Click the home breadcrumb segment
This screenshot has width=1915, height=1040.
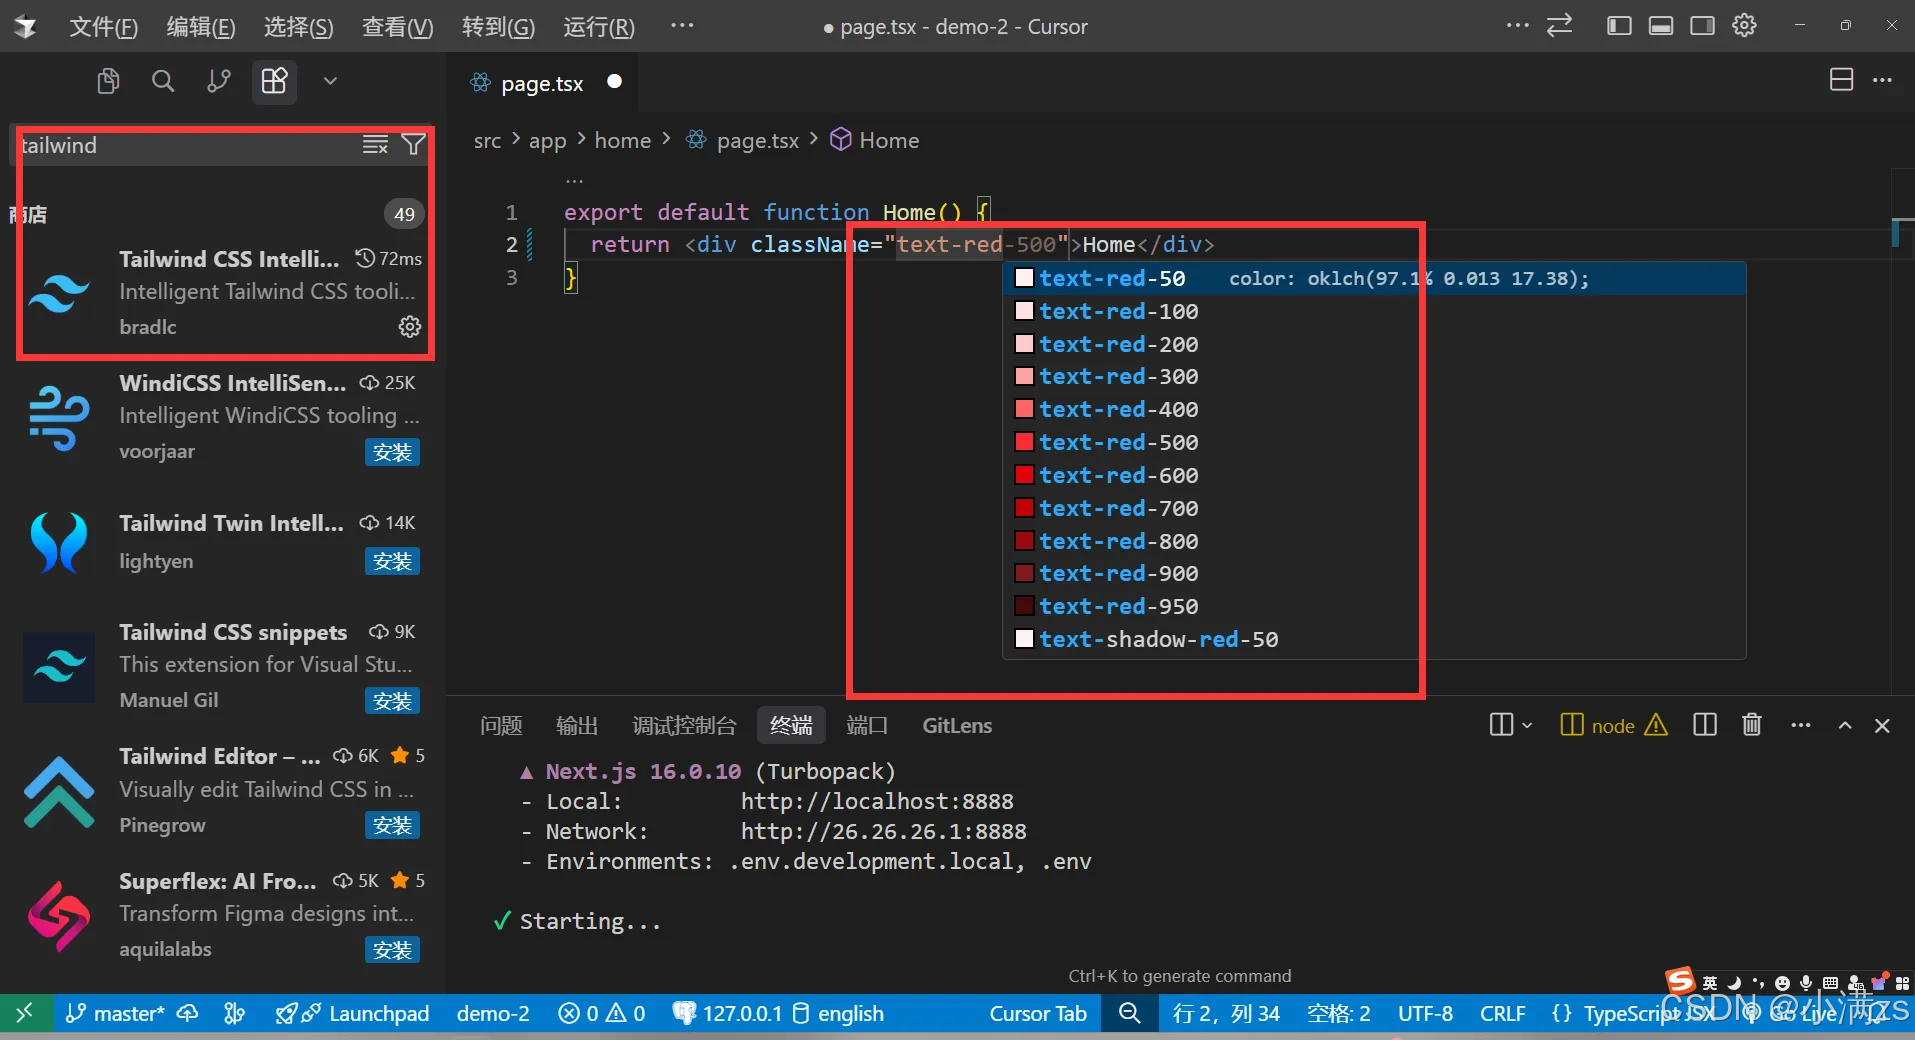pos(622,141)
